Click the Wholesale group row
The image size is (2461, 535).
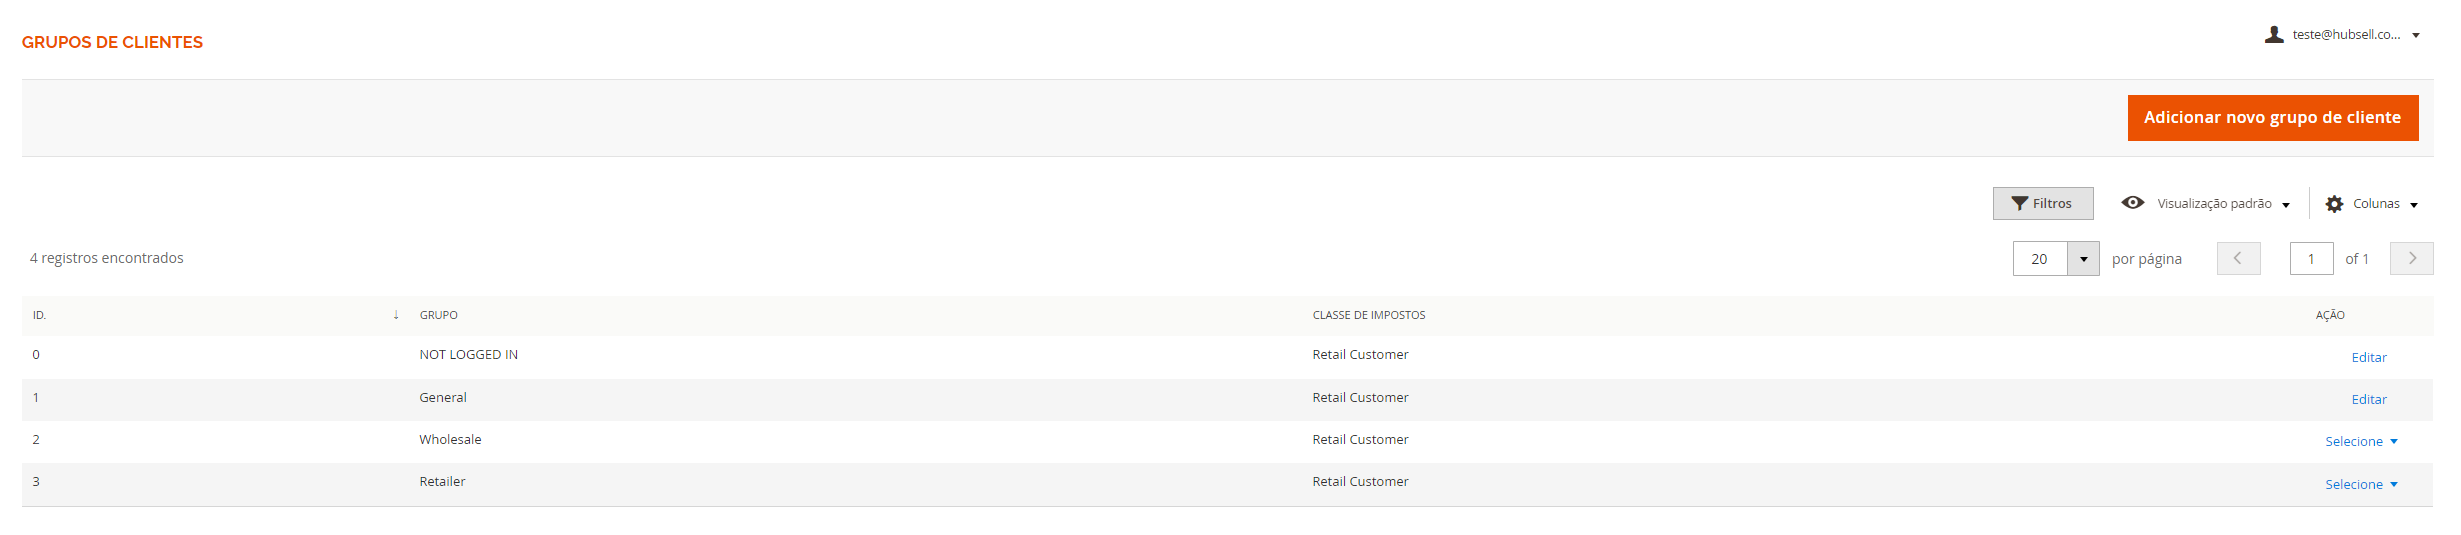coord(450,440)
